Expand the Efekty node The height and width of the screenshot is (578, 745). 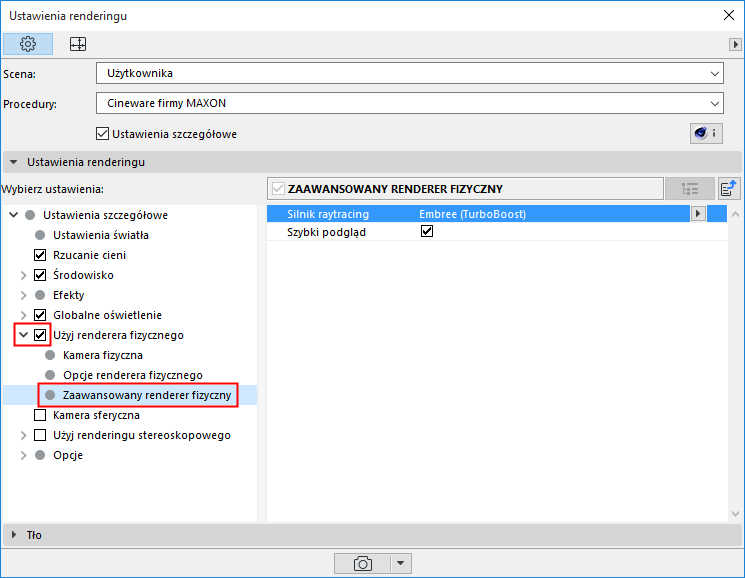click(x=23, y=295)
